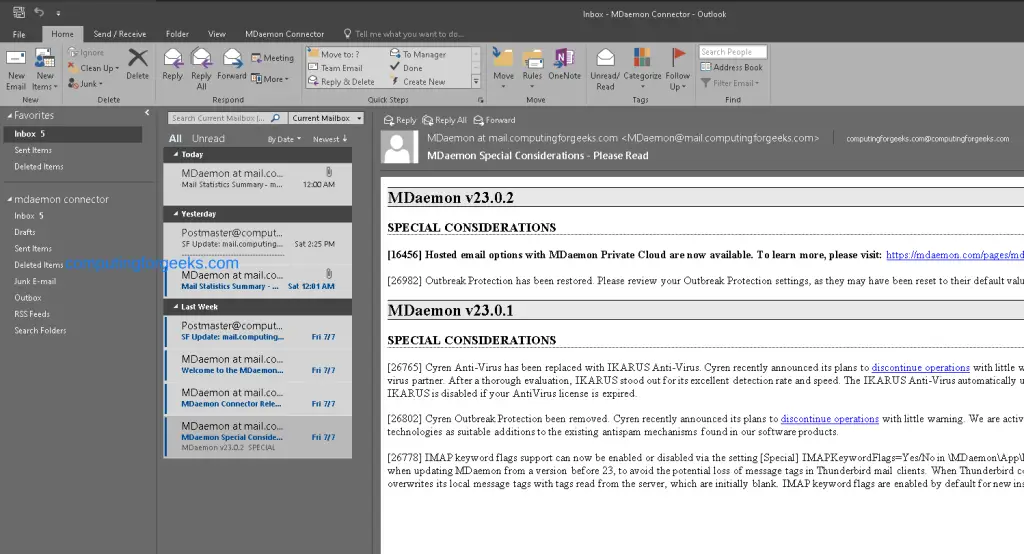Run the To Manager quick step
Viewport: 1024px width, 554px height.
[x=418, y=54]
